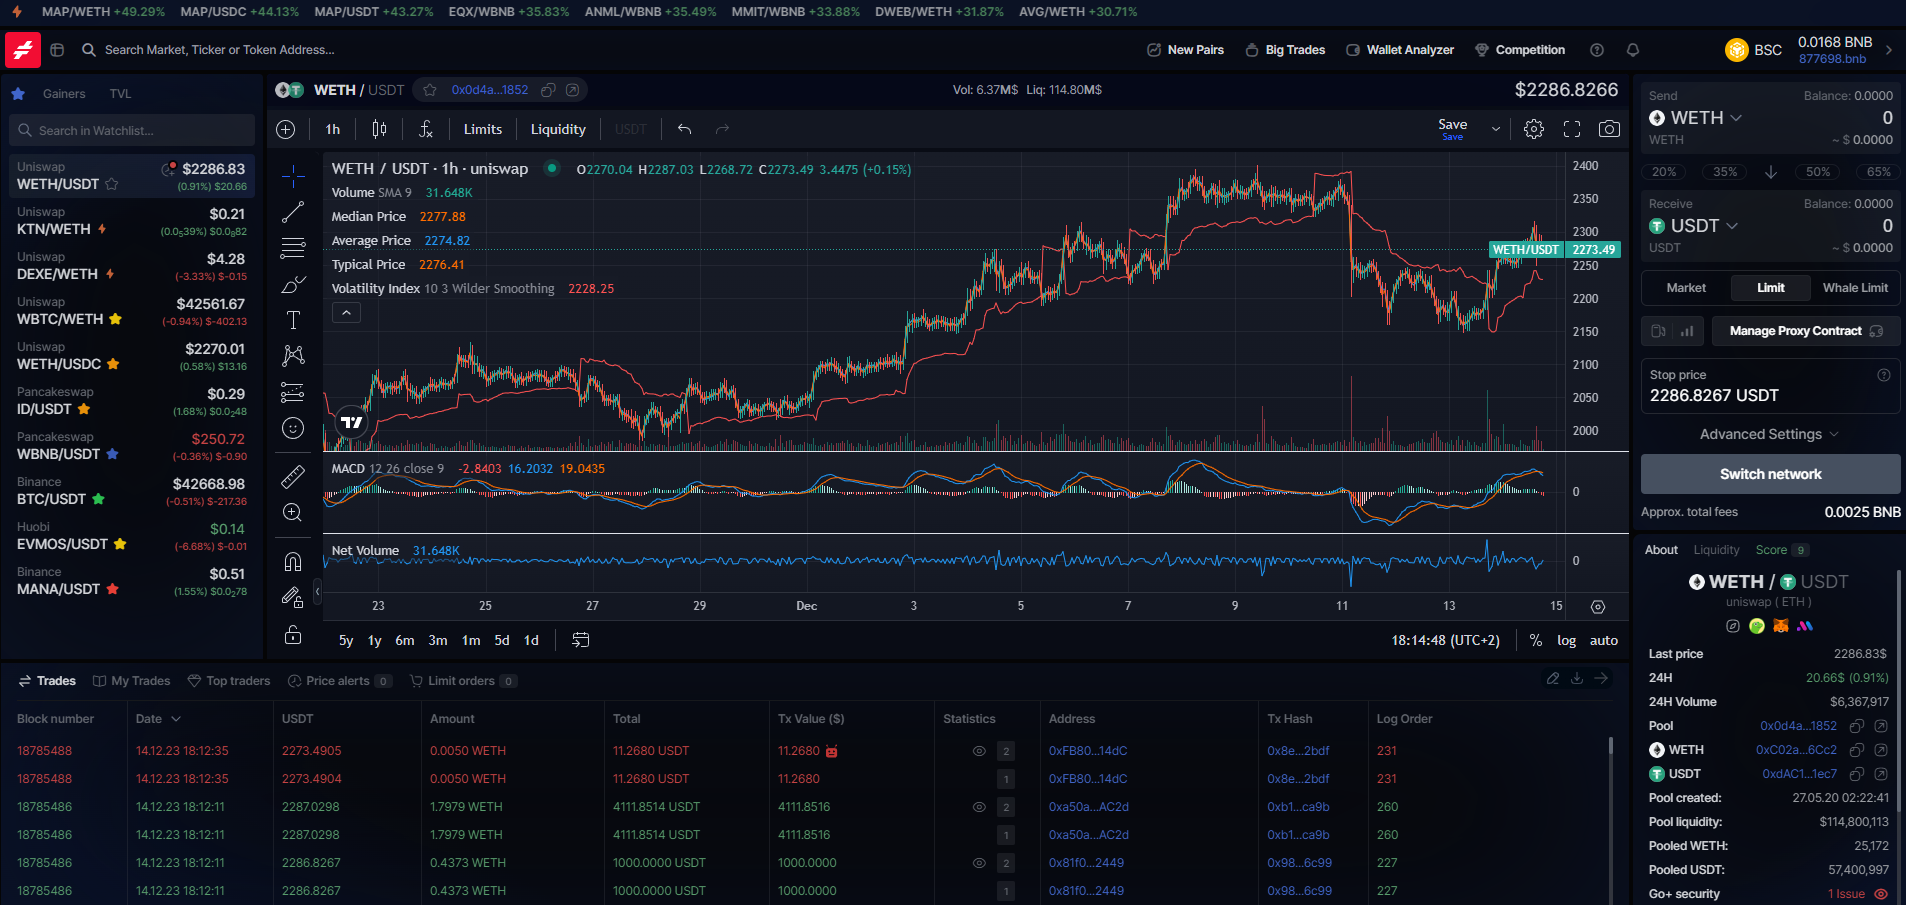Enable Whale Limit mode
This screenshot has height=905, width=1906.
tap(1854, 287)
